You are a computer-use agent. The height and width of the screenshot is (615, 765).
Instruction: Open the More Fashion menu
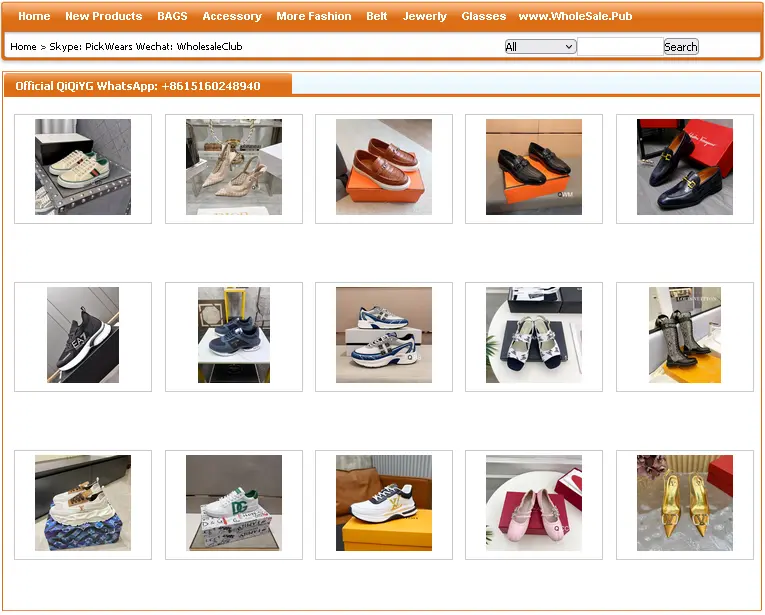pyautogui.click(x=314, y=16)
